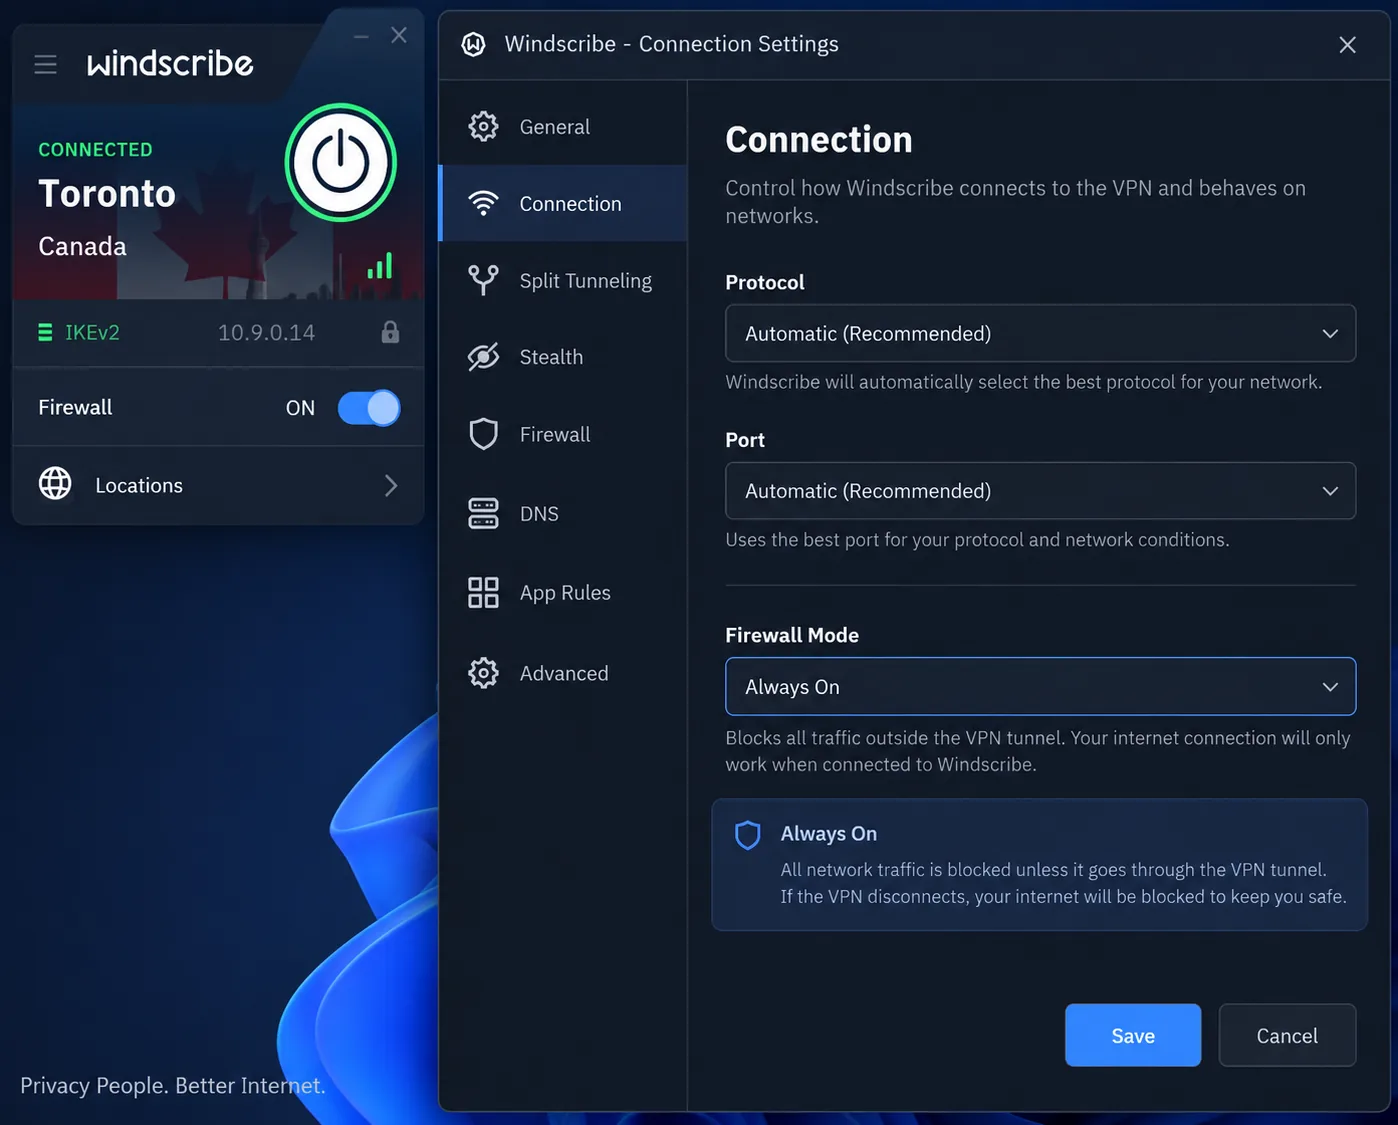Click the General gear icon
Screen dimensions: 1398x1125
click(483, 126)
